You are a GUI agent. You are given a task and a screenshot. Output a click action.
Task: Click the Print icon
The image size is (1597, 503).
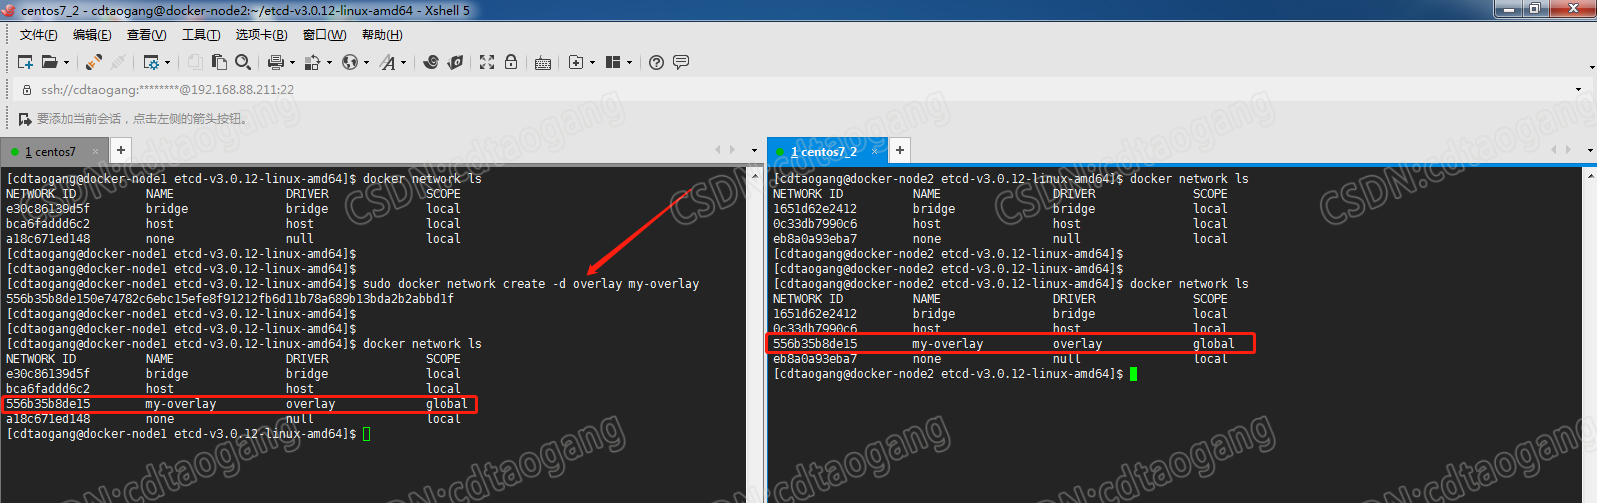pyautogui.click(x=276, y=62)
